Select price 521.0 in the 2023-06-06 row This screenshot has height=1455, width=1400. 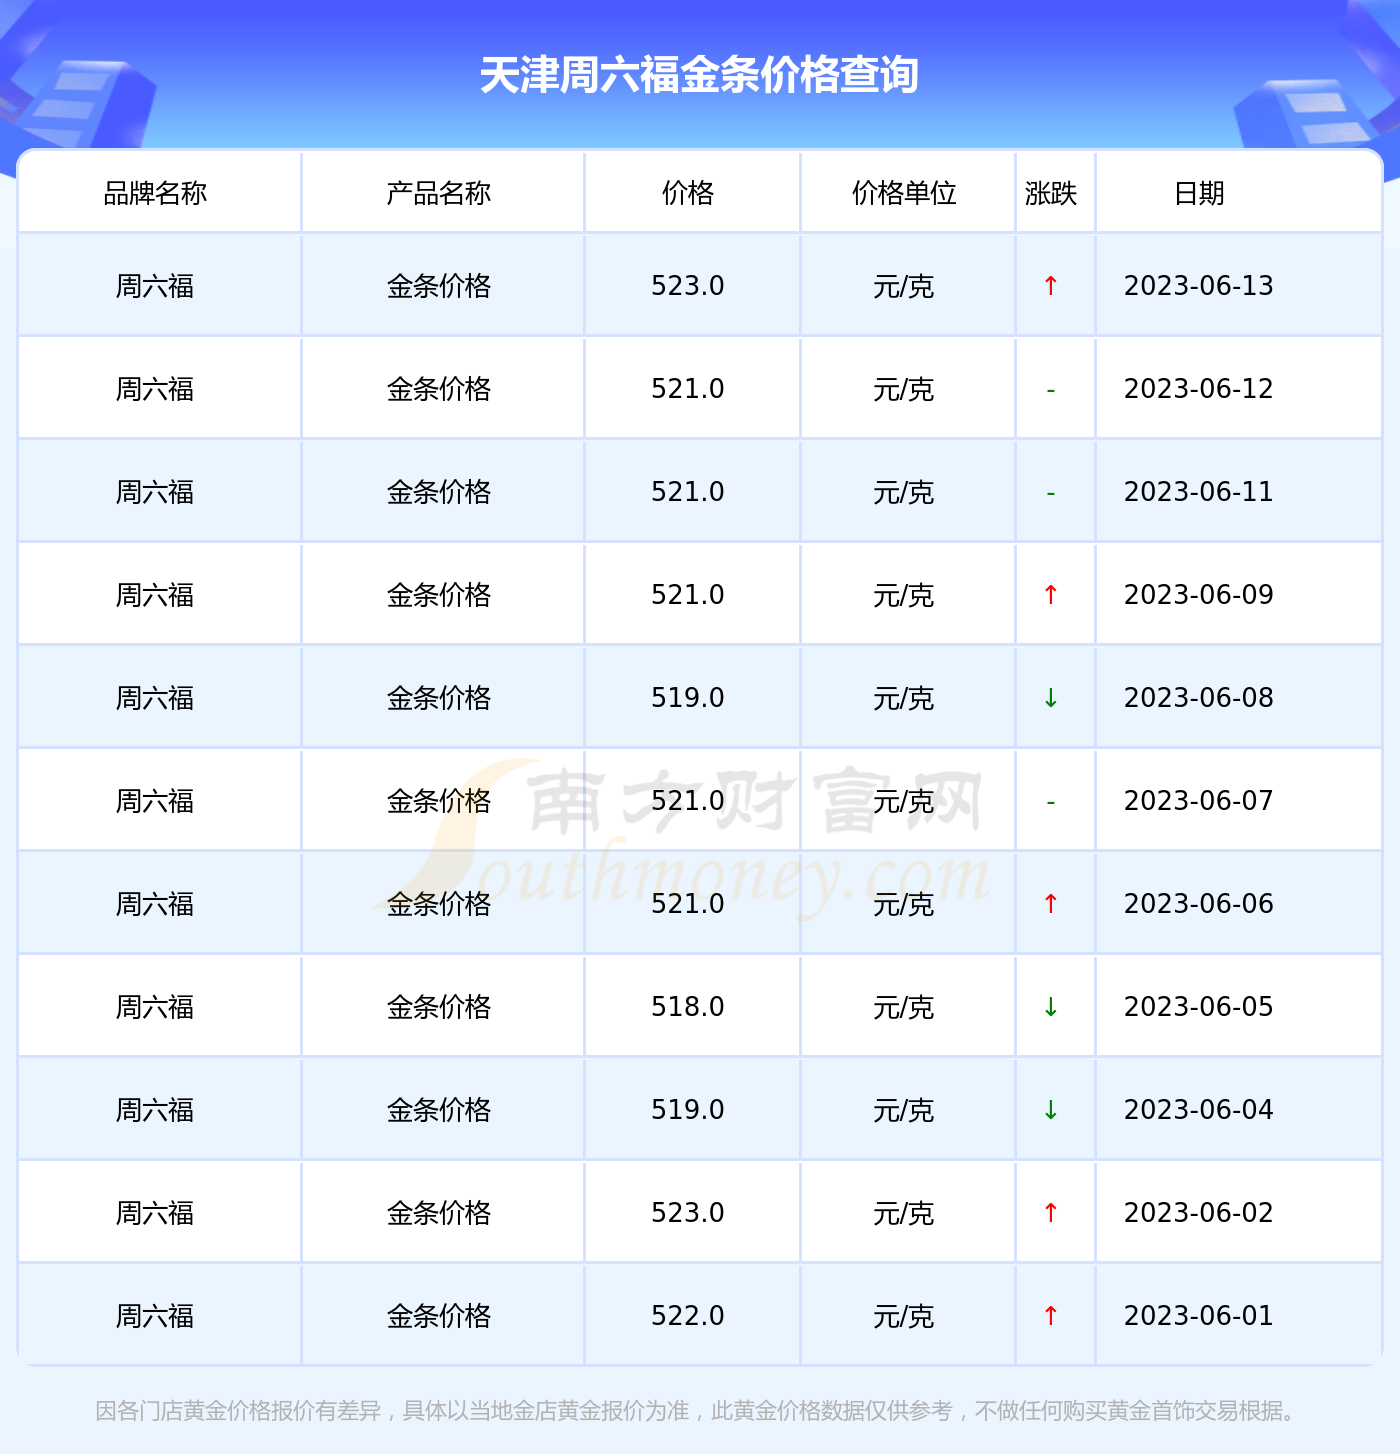(688, 904)
